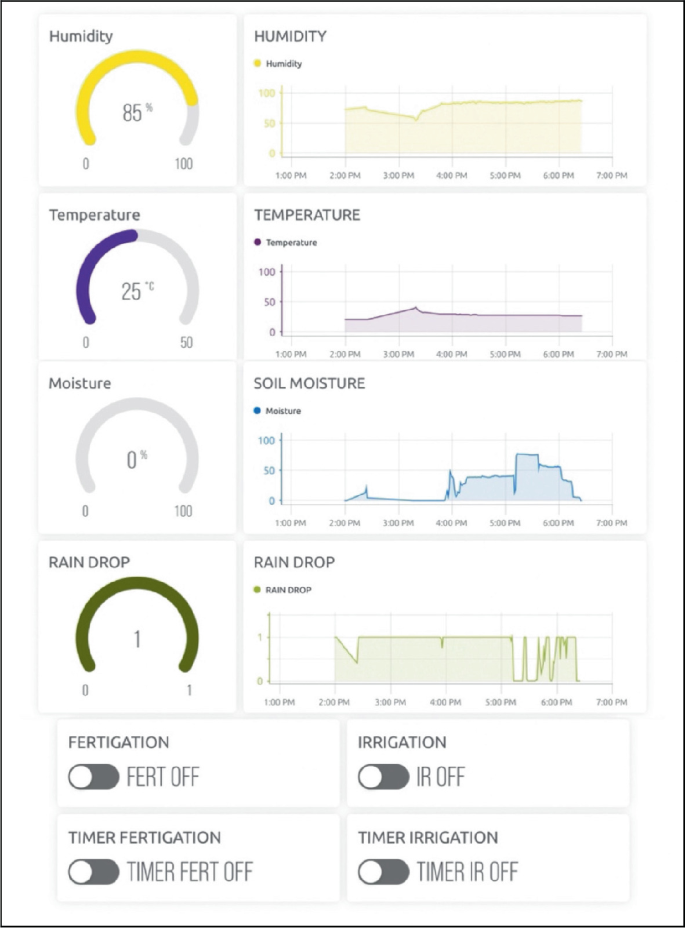
Task: Click the FERTIGATION widget label
Action: tap(118, 742)
